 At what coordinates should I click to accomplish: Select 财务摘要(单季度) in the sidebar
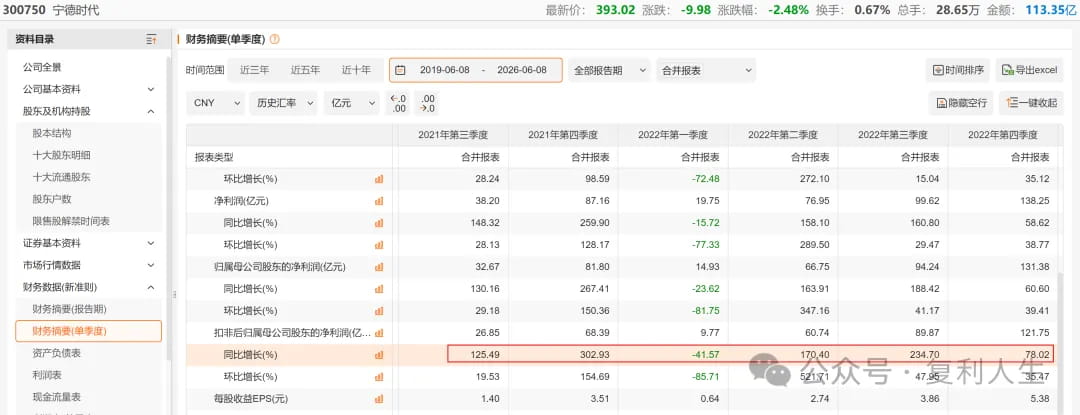pyautogui.click(x=88, y=331)
